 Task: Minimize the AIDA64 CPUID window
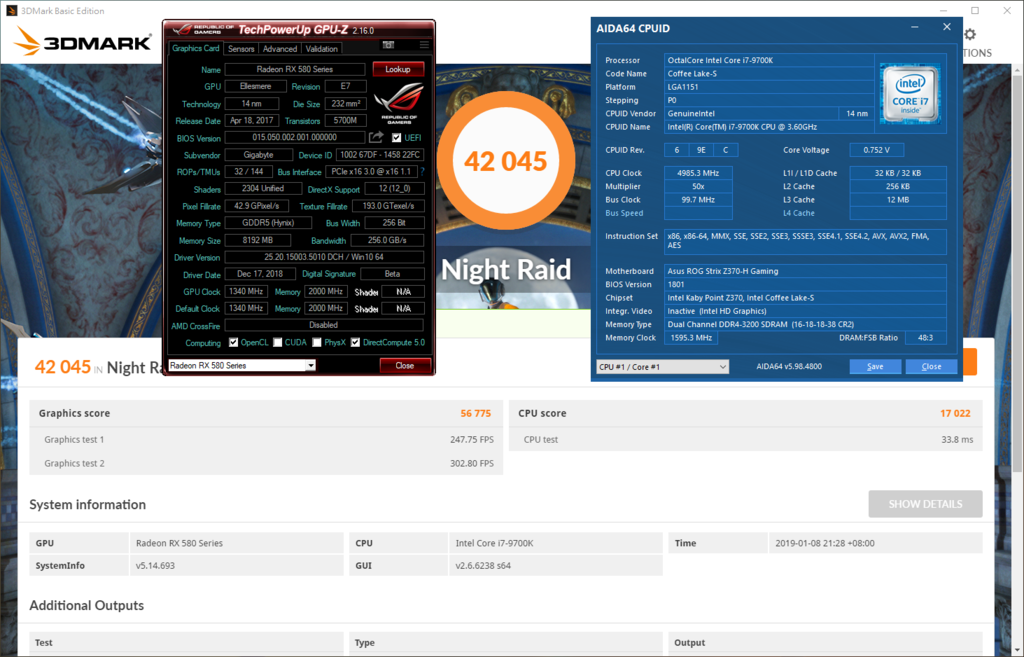pyautogui.click(x=914, y=27)
